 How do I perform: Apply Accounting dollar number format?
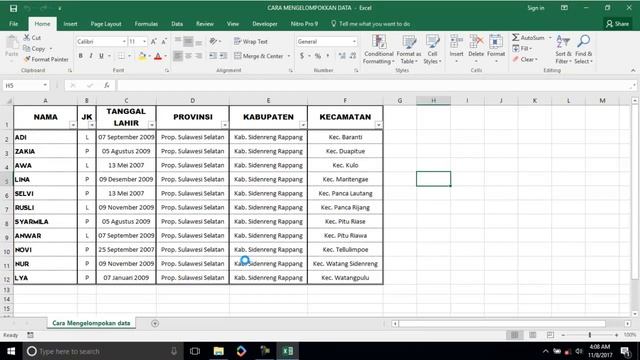pyautogui.click(x=302, y=56)
